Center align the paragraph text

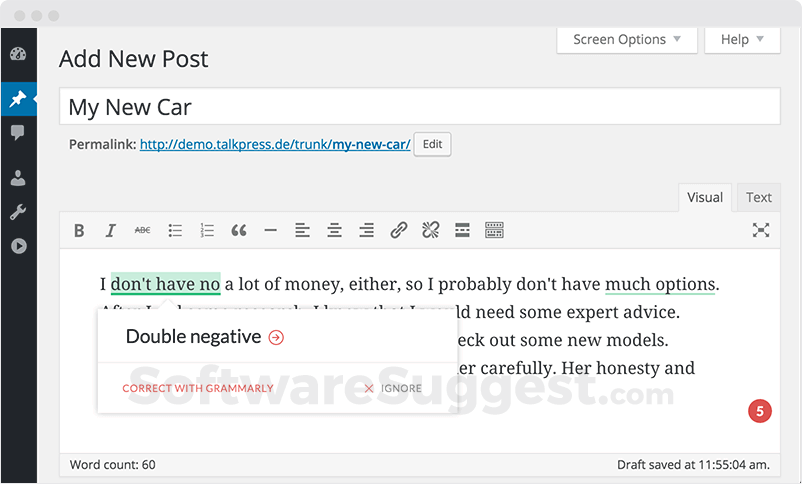[334, 231]
